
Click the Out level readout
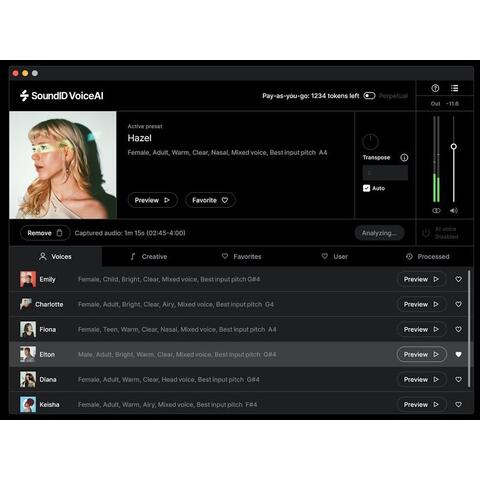click(x=445, y=104)
